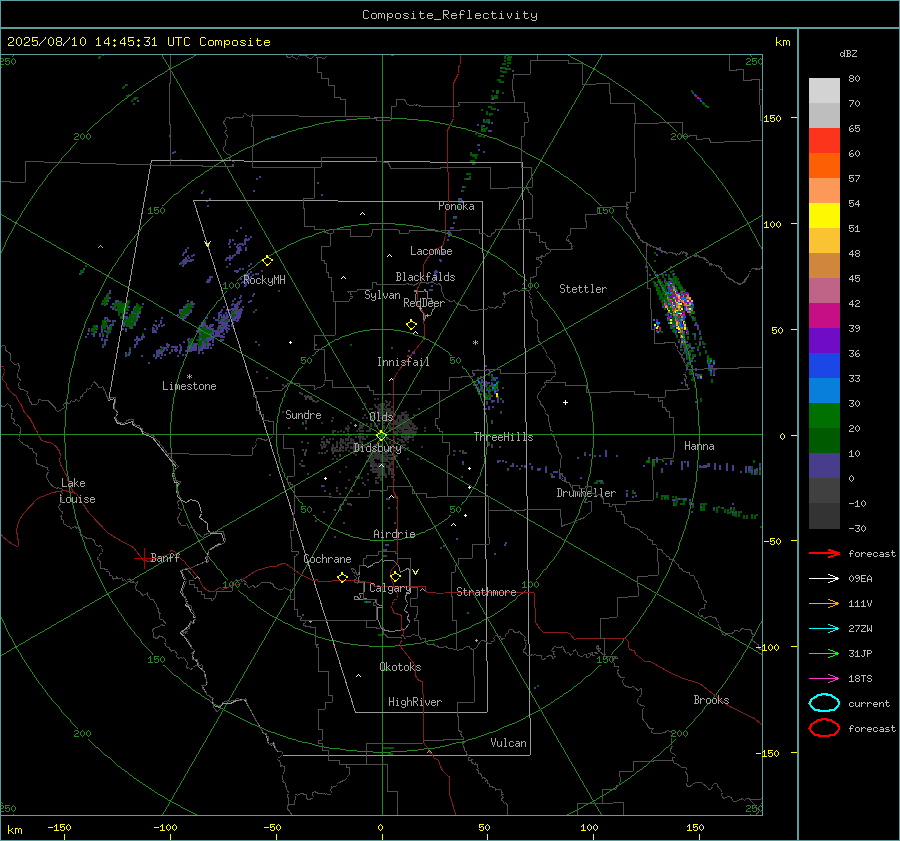
Task: Click the green 31JP arrow in legend
Action: (x=824, y=653)
